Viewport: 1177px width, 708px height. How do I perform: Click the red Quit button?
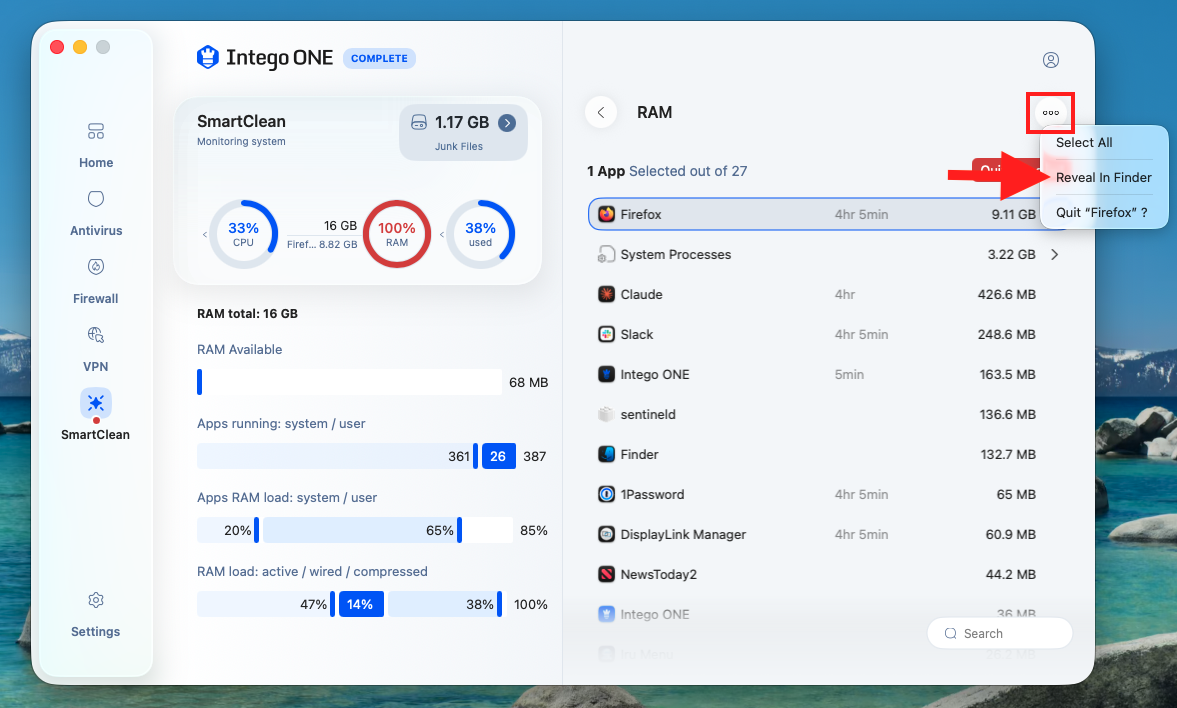tap(1005, 170)
